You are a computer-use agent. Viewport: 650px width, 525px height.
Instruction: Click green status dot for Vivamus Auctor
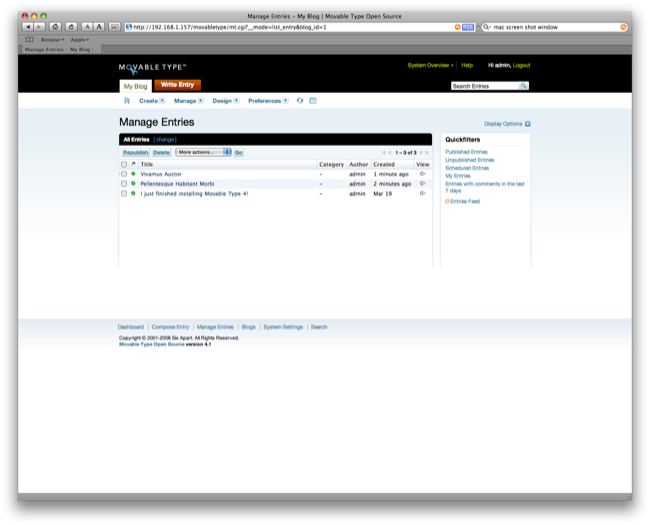133,174
